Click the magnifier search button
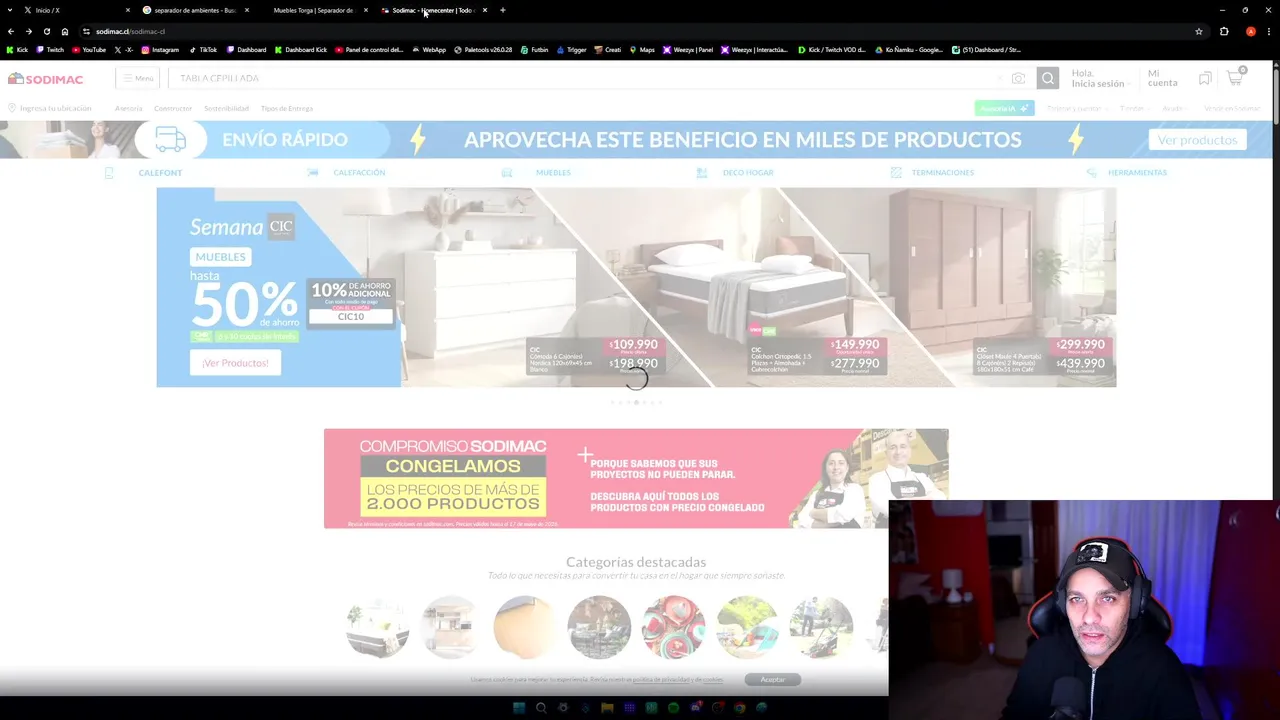 tap(1048, 78)
